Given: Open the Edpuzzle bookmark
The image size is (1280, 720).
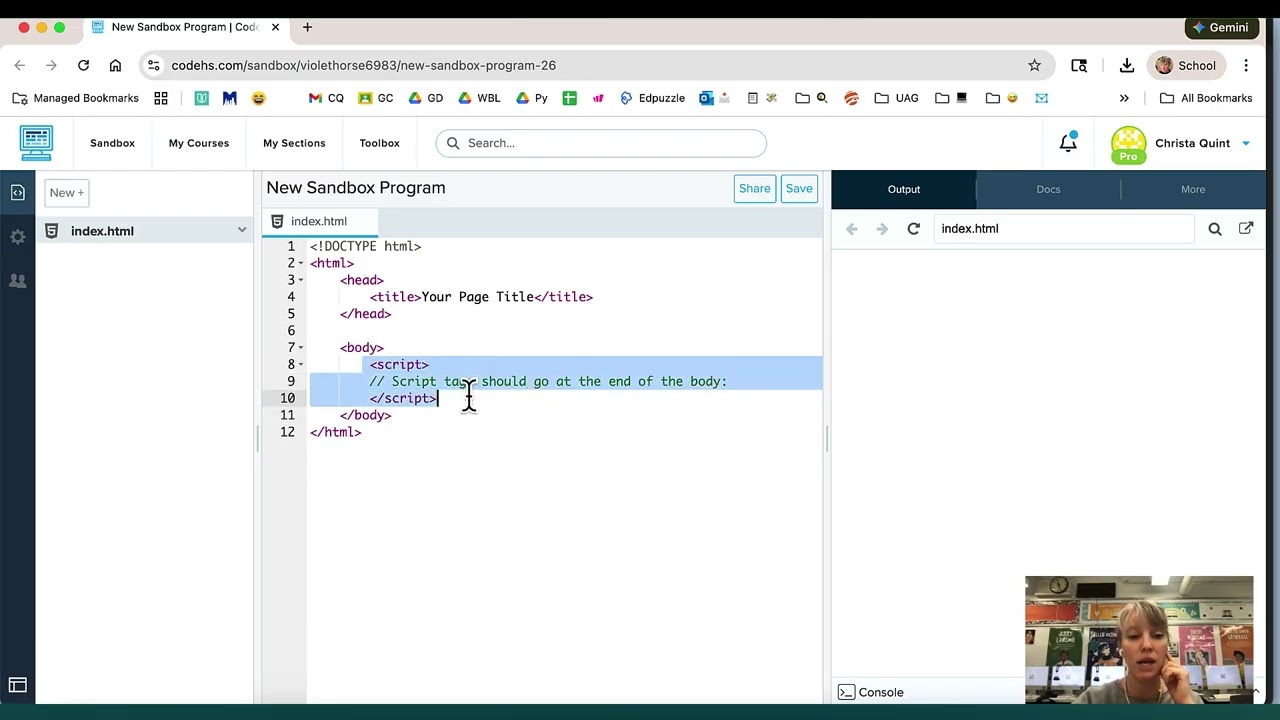Looking at the screenshot, I should pos(652,98).
